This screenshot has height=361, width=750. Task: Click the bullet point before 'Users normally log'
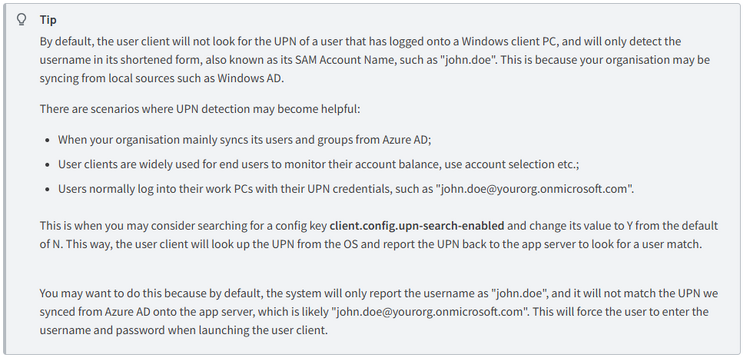pyautogui.click(x=47, y=189)
